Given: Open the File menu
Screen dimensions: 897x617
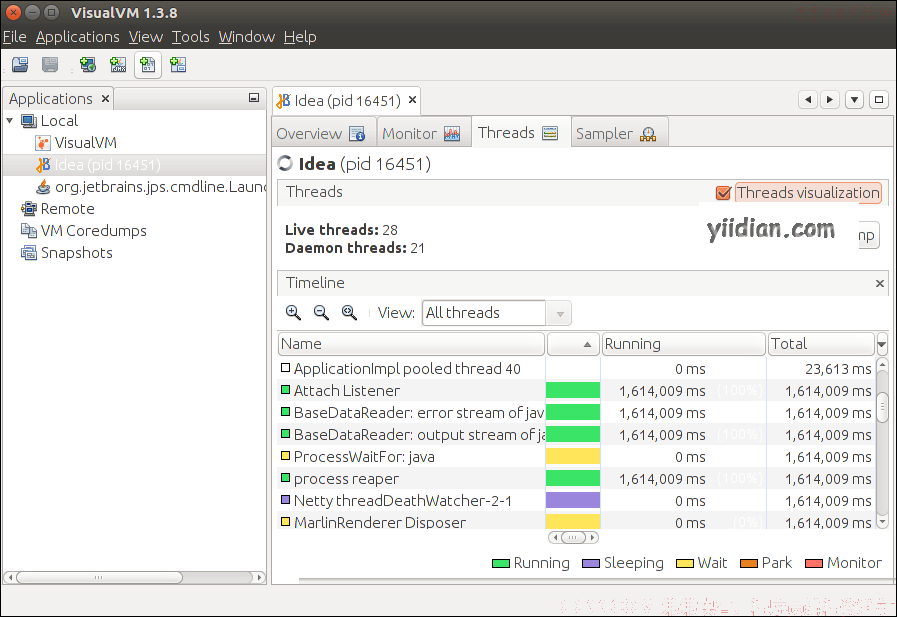Looking at the screenshot, I should (x=14, y=37).
